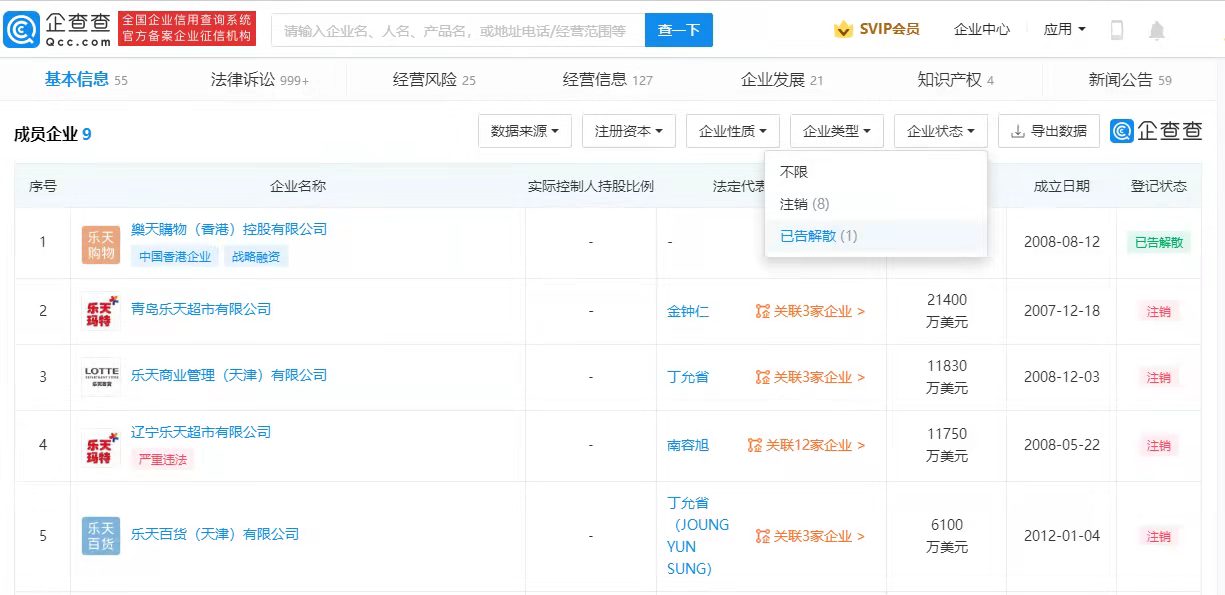Open 乐天百货（天津）有限公司 company page
The width and height of the screenshot is (1225, 595).
tap(215, 534)
